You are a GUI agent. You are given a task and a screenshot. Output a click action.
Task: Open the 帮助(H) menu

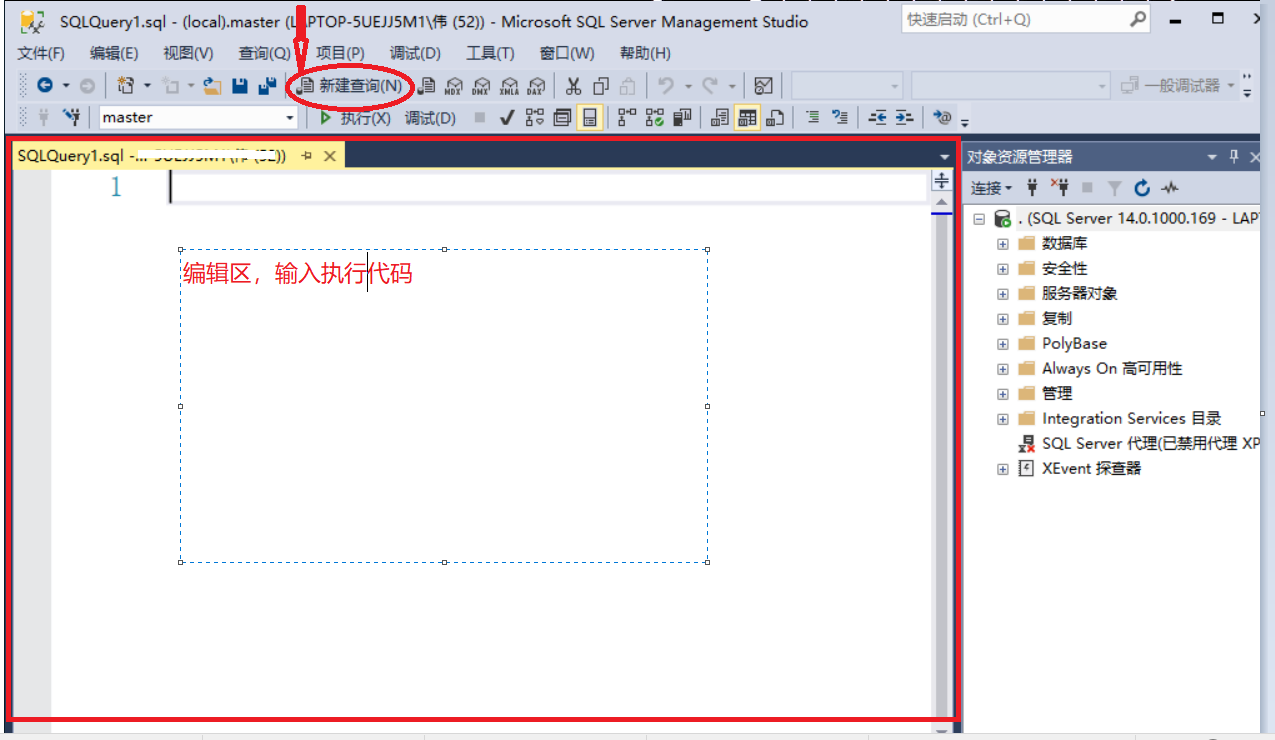(x=645, y=53)
